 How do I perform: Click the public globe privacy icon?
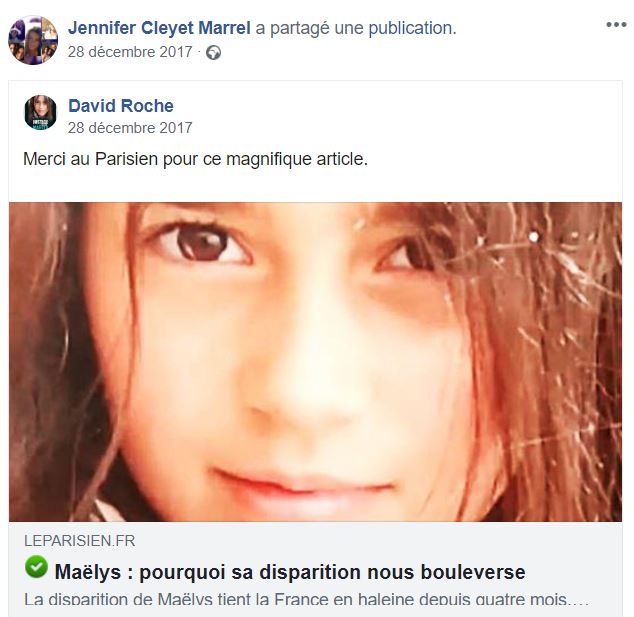click(213, 53)
